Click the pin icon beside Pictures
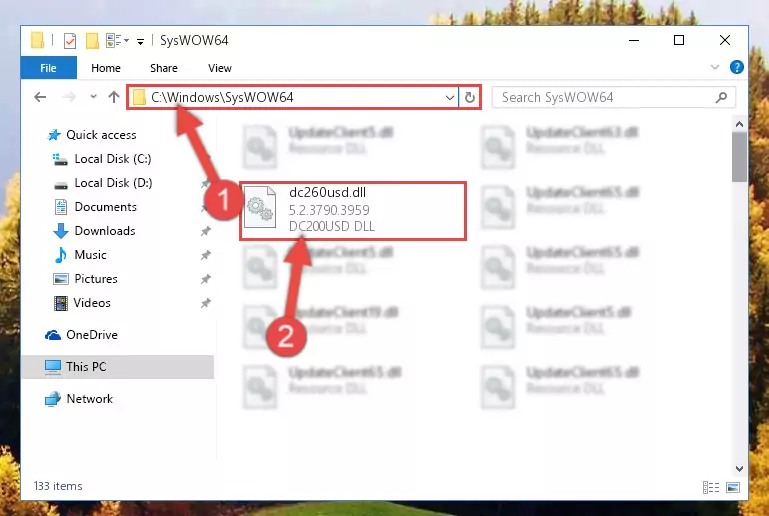This screenshot has height=516, width=769. point(205,279)
